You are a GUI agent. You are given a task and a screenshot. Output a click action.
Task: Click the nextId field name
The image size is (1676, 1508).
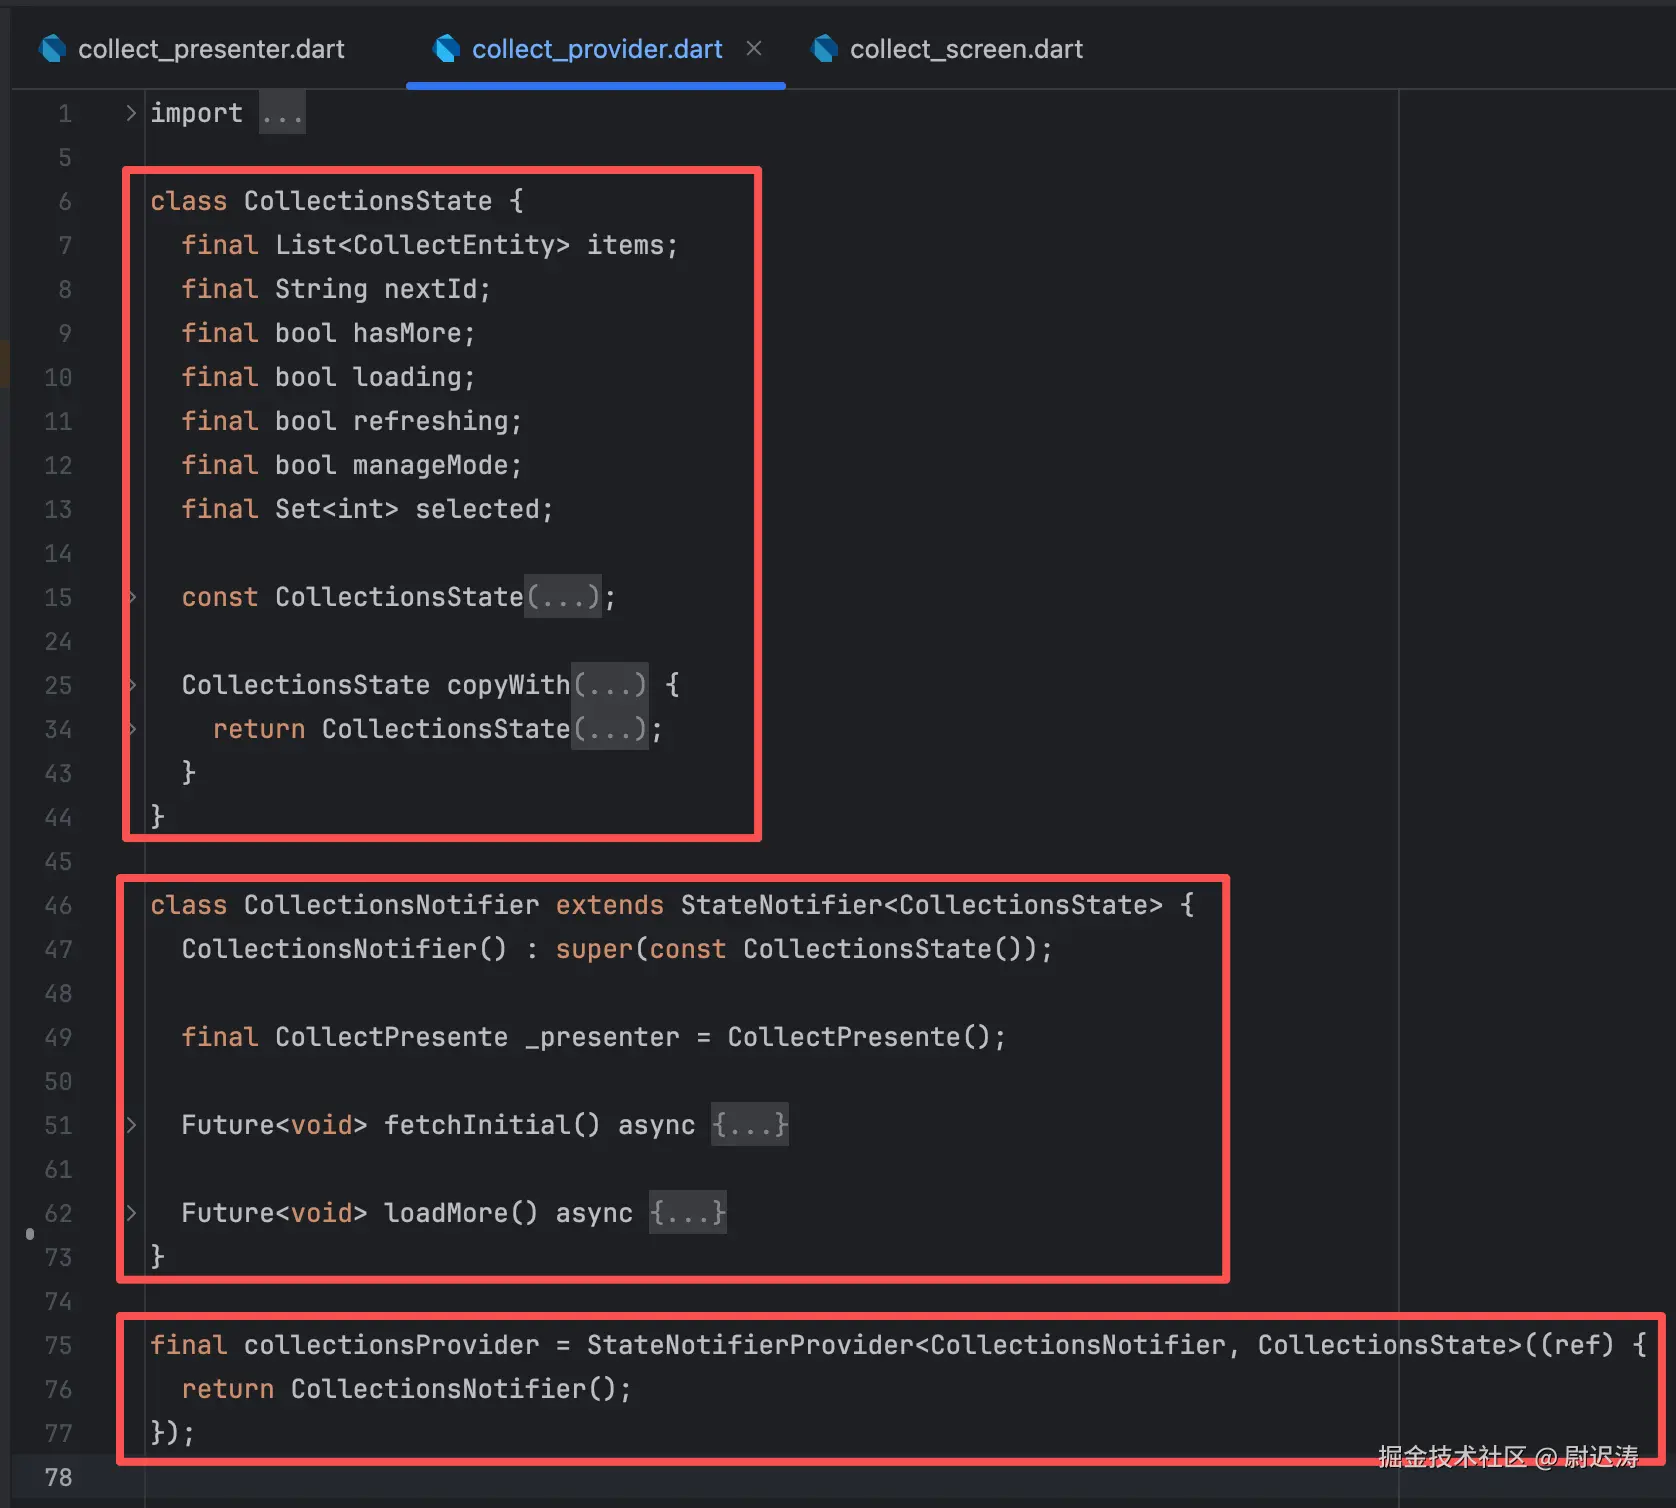(431, 289)
